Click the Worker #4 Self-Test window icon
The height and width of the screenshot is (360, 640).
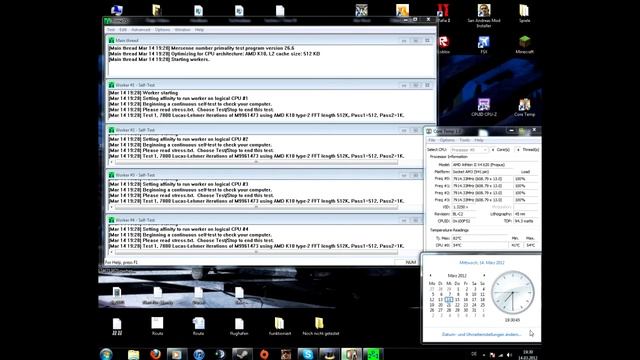tap(111, 220)
